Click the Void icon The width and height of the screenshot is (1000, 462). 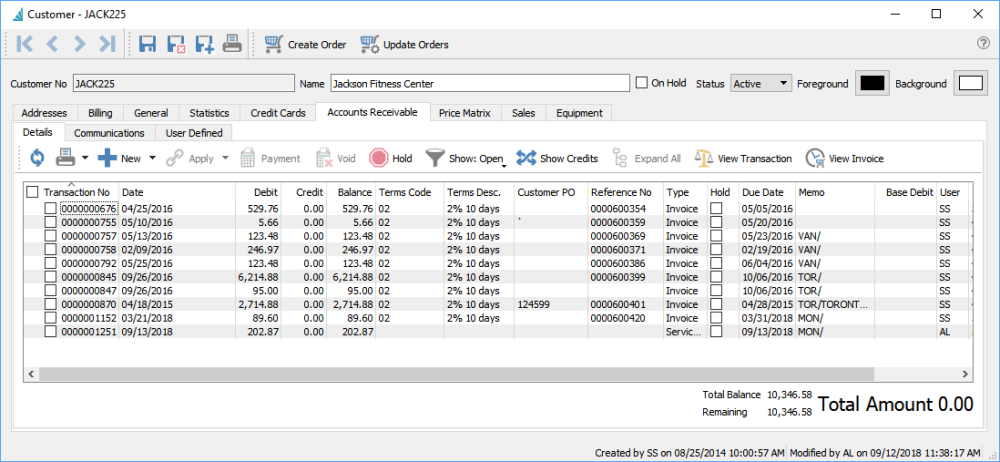(325, 158)
